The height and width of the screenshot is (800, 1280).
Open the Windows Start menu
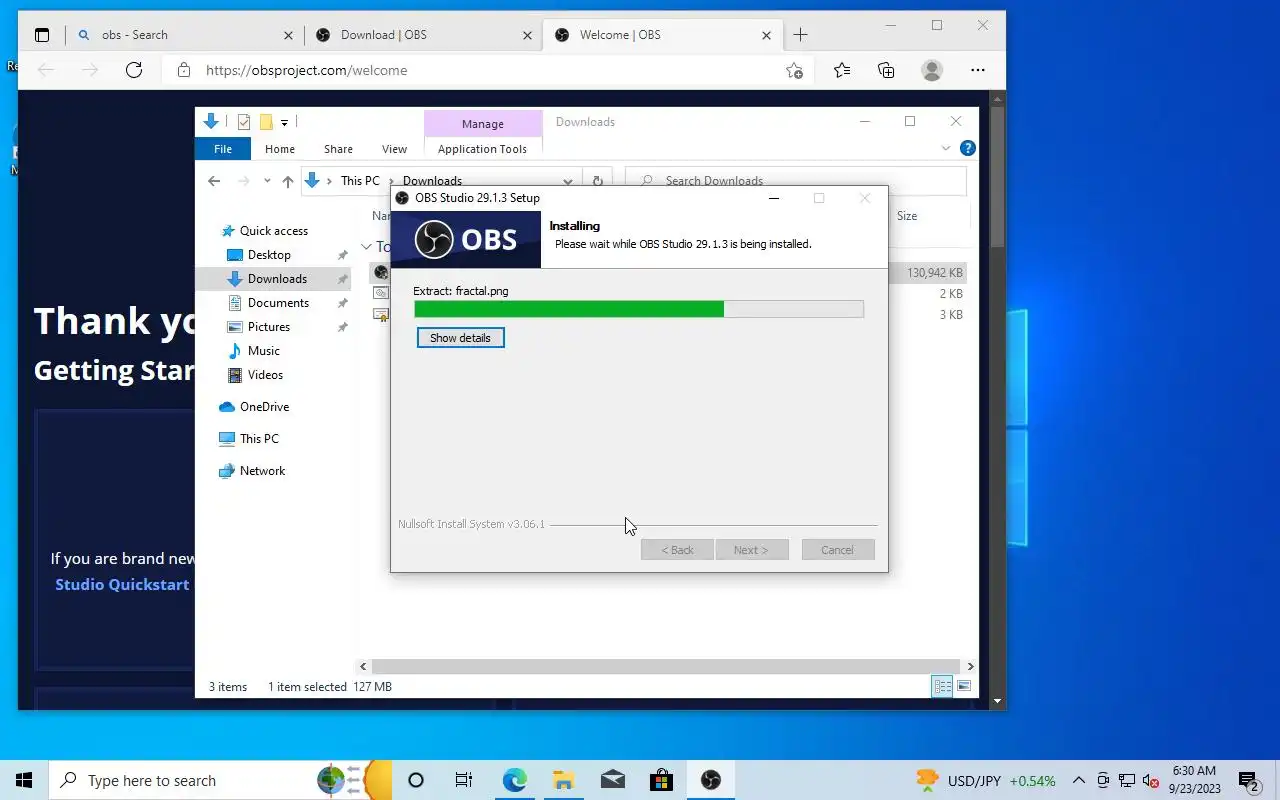pyautogui.click(x=24, y=780)
